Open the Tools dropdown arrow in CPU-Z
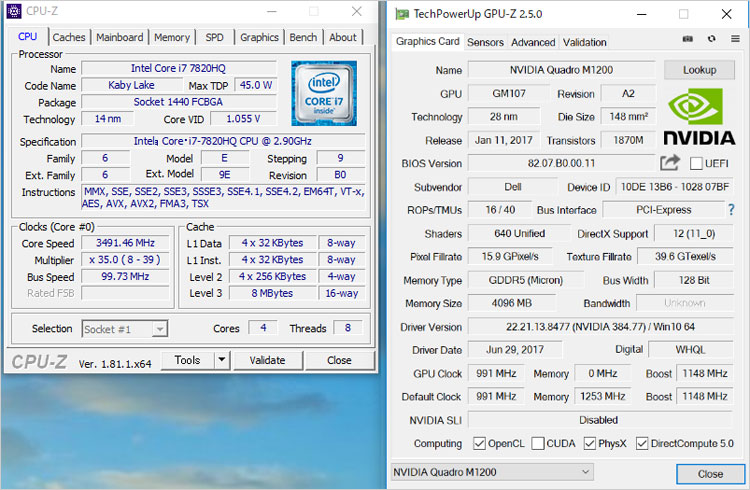Viewport: 750px width, 490px height. [222, 360]
